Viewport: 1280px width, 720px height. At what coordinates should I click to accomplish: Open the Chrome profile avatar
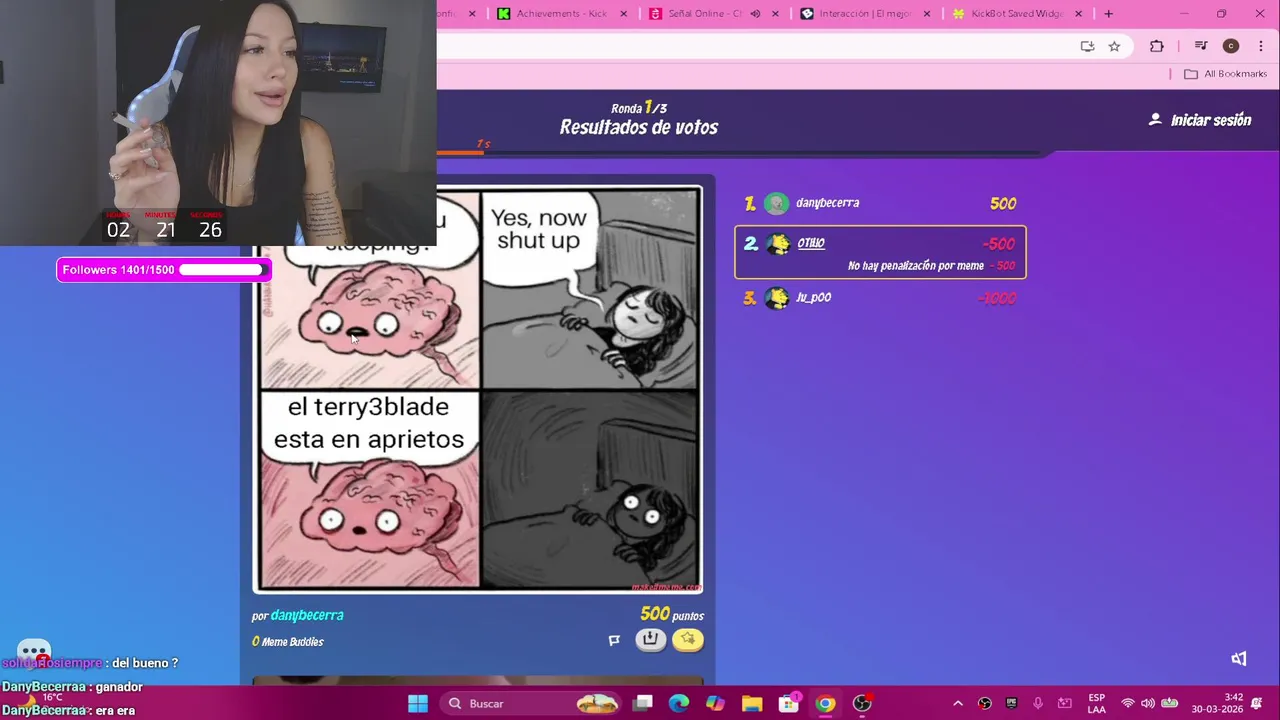[x=1231, y=46]
